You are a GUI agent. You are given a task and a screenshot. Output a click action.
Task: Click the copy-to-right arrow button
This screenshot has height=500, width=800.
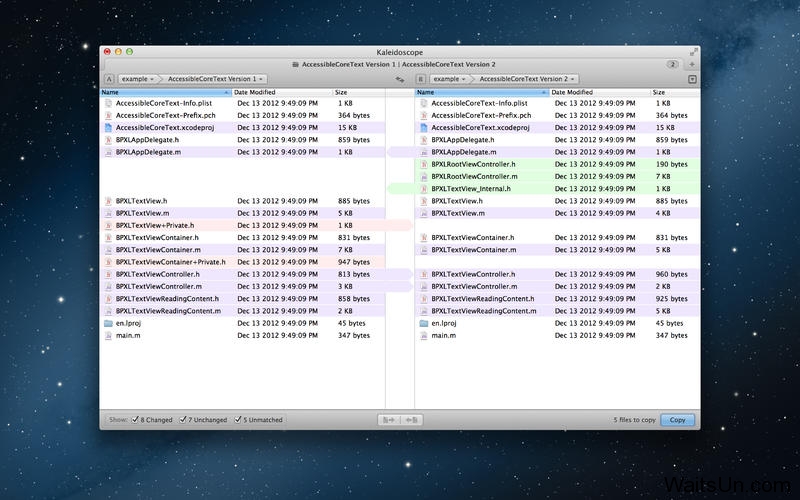[x=388, y=420]
